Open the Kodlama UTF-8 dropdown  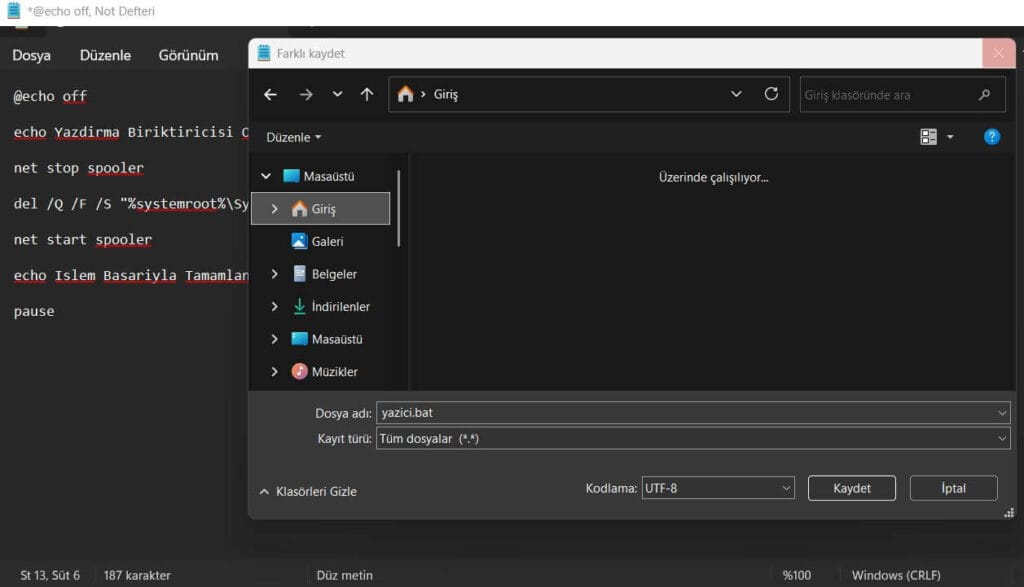coord(717,488)
